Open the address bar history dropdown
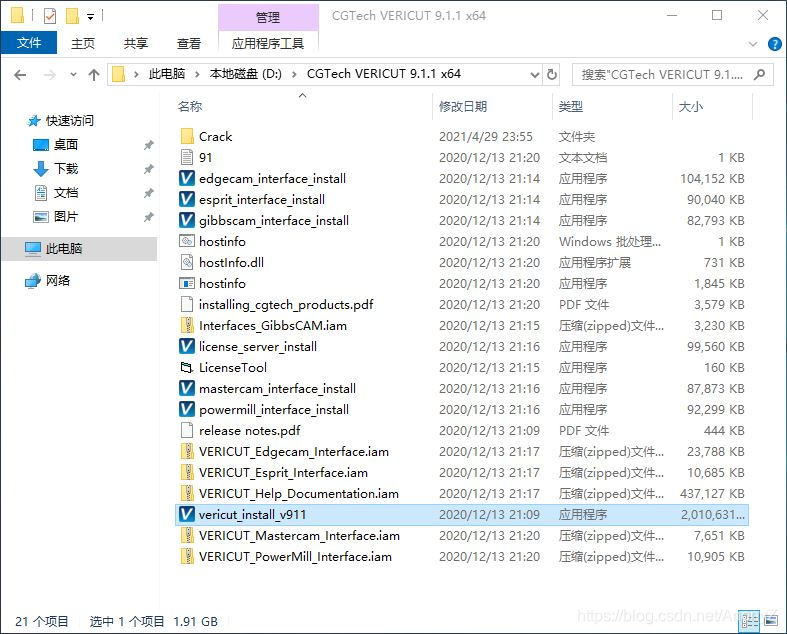Viewport: 787px width, 634px height. click(x=535, y=75)
